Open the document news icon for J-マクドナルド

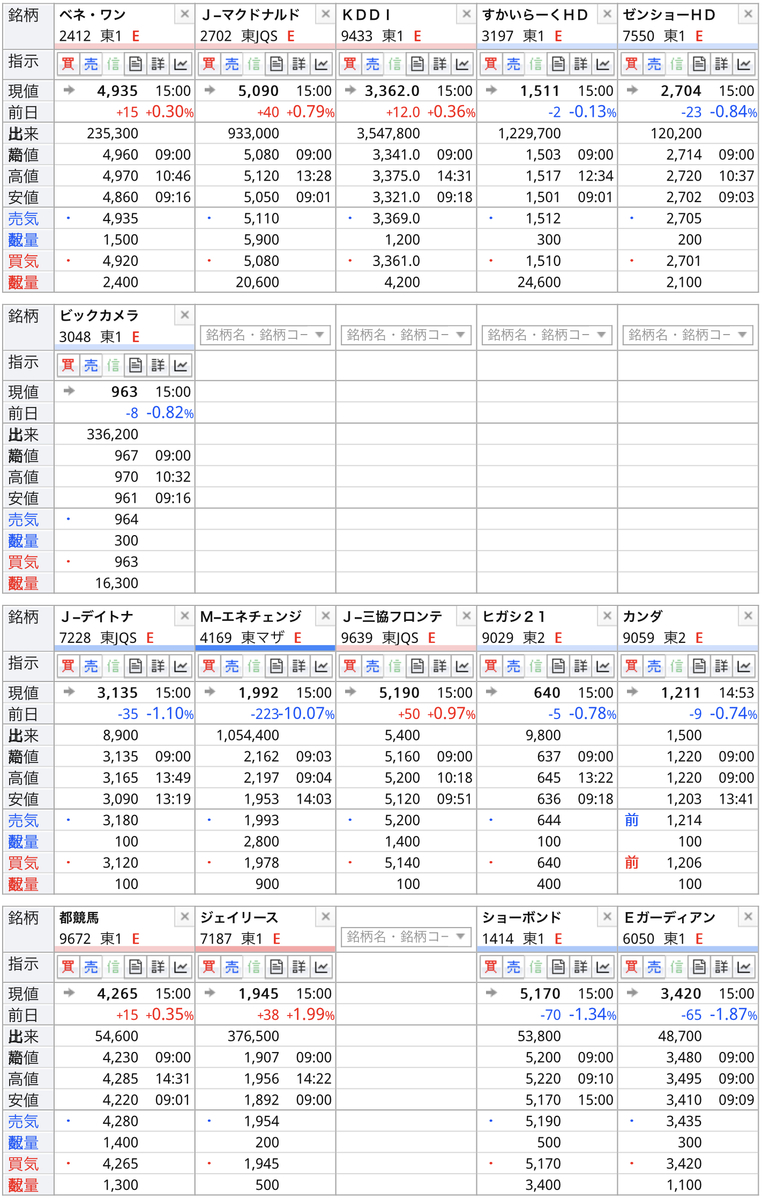coord(276,64)
